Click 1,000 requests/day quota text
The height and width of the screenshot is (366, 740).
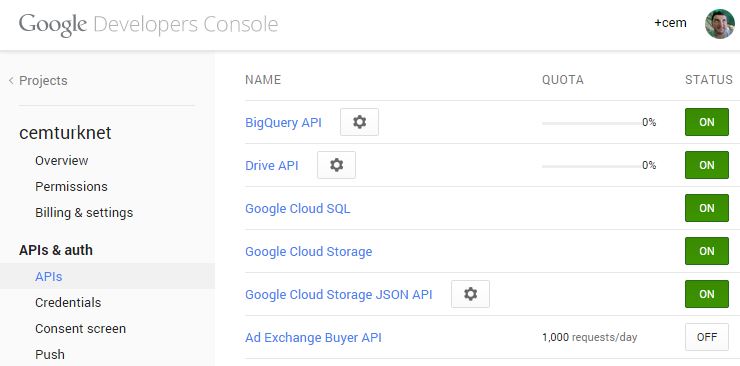pos(589,337)
